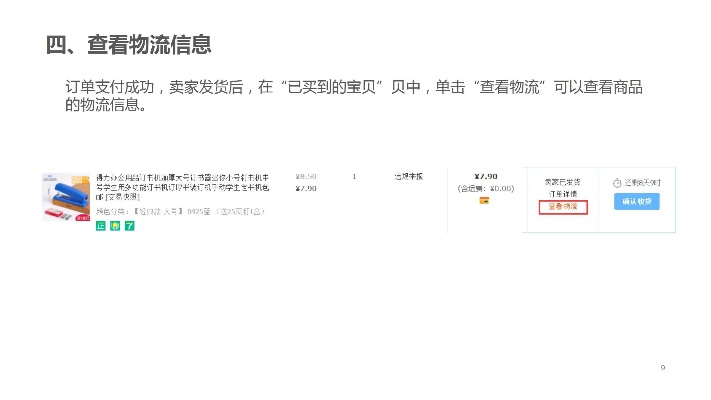The height and width of the screenshot is (400, 711).
Task: Click the remaining time countdown text
Action: [x=642, y=183]
